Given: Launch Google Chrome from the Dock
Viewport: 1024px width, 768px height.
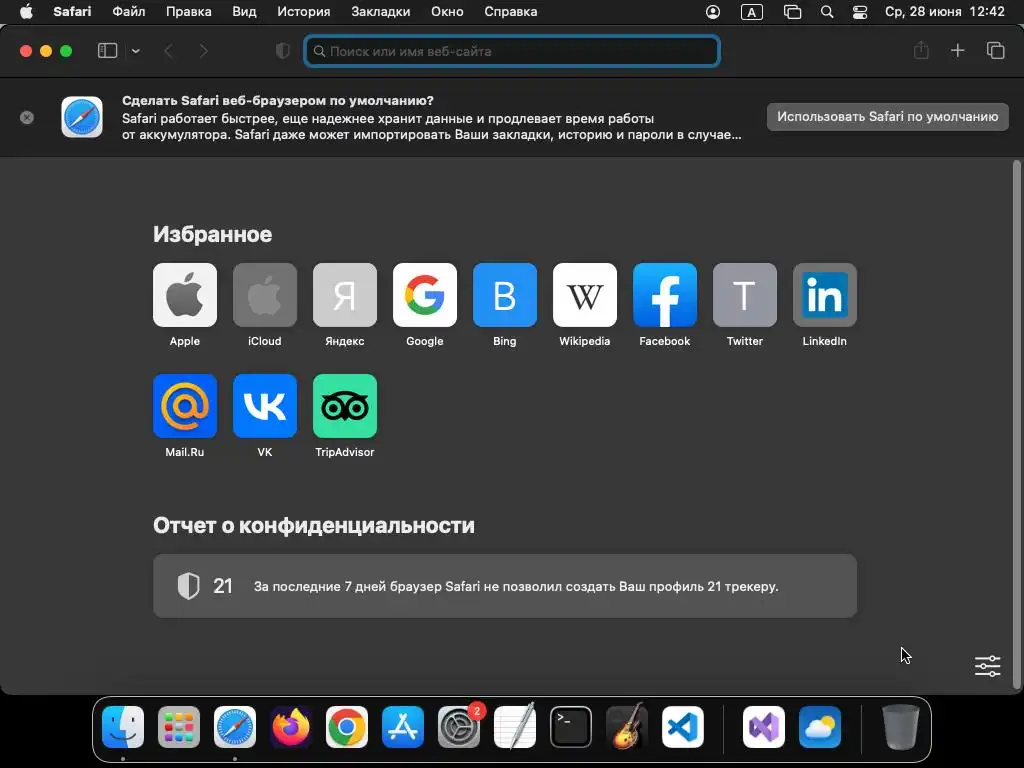Looking at the screenshot, I should pyautogui.click(x=347, y=727).
